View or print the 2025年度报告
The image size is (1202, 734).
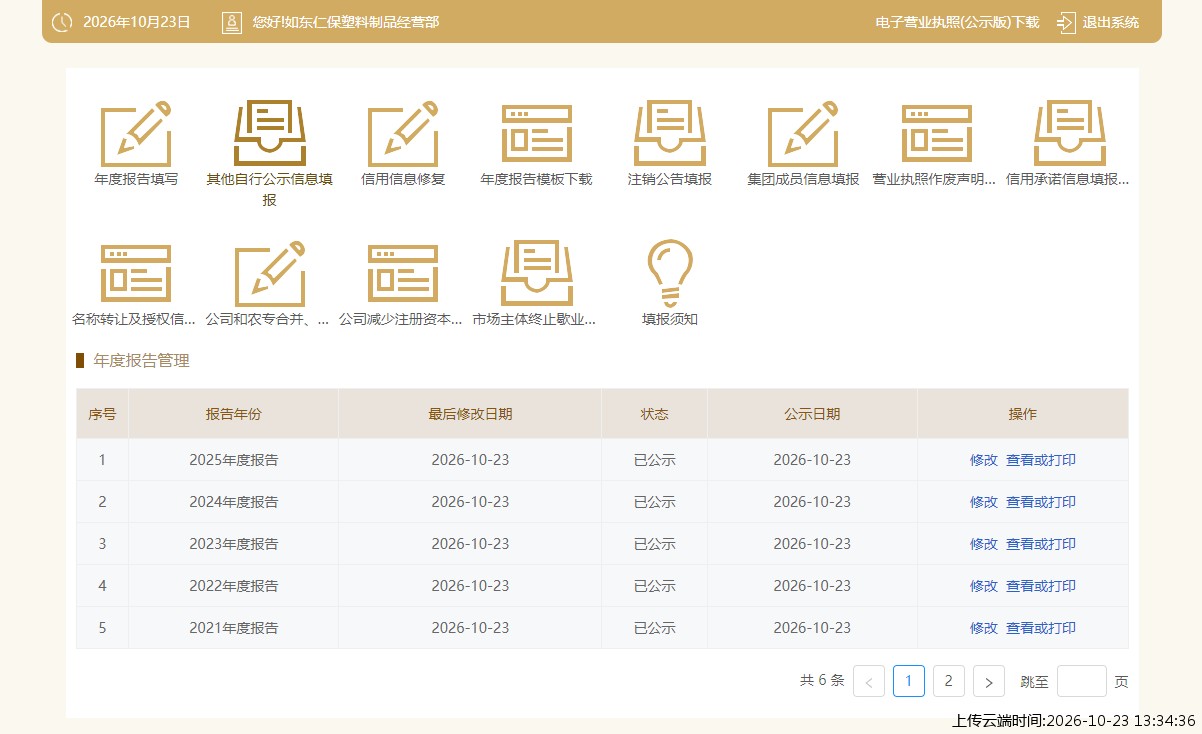coord(1041,460)
